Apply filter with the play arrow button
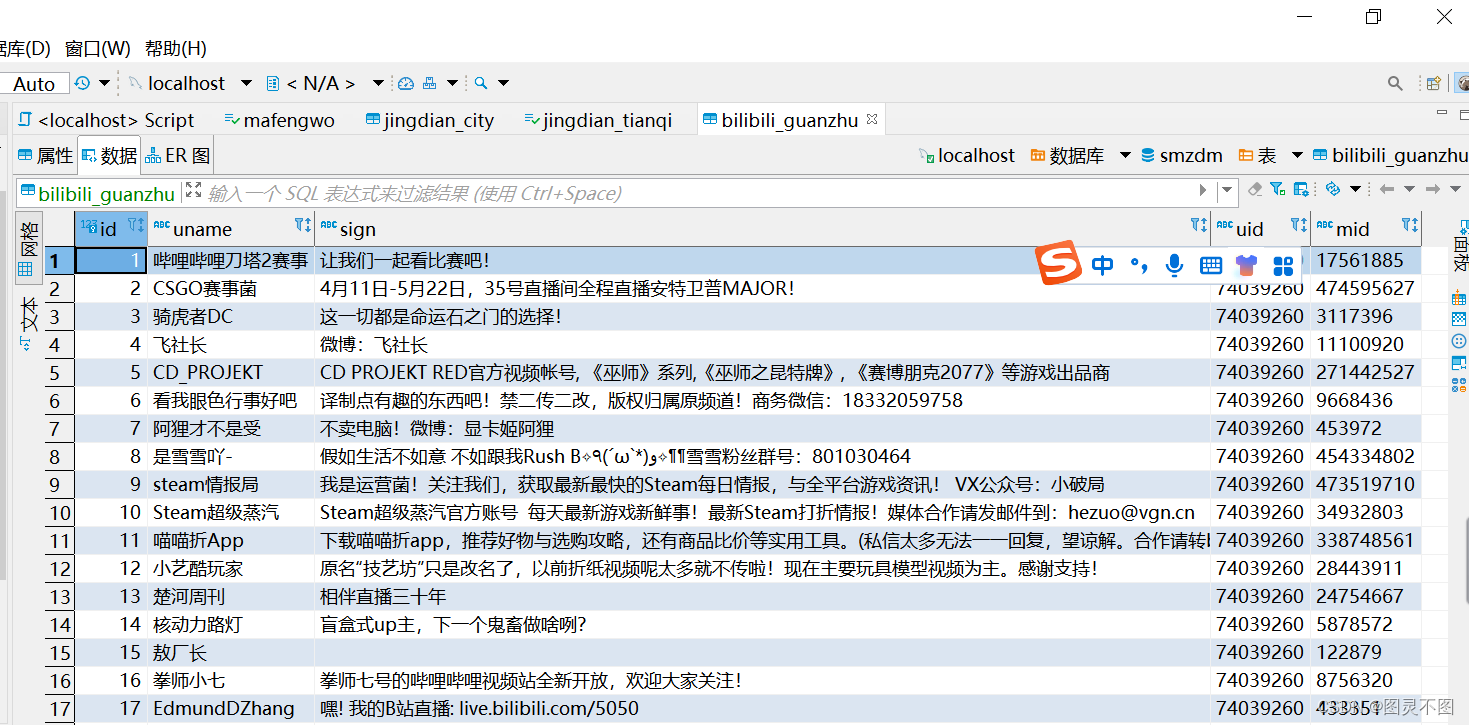Image resolution: width=1469 pixels, height=725 pixels. click(1203, 190)
